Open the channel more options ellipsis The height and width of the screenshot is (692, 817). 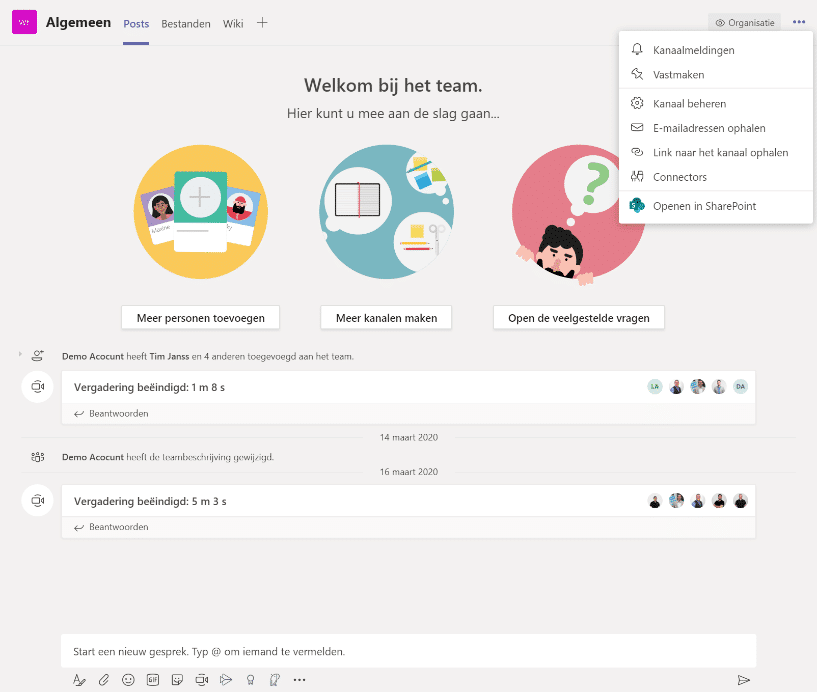(799, 22)
